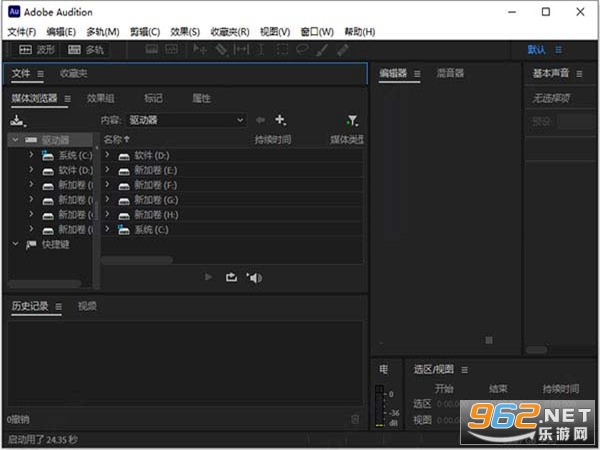The width and height of the screenshot is (600, 450).
Task: Switch to the 收藏夹 panel tab
Action: tap(73, 73)
